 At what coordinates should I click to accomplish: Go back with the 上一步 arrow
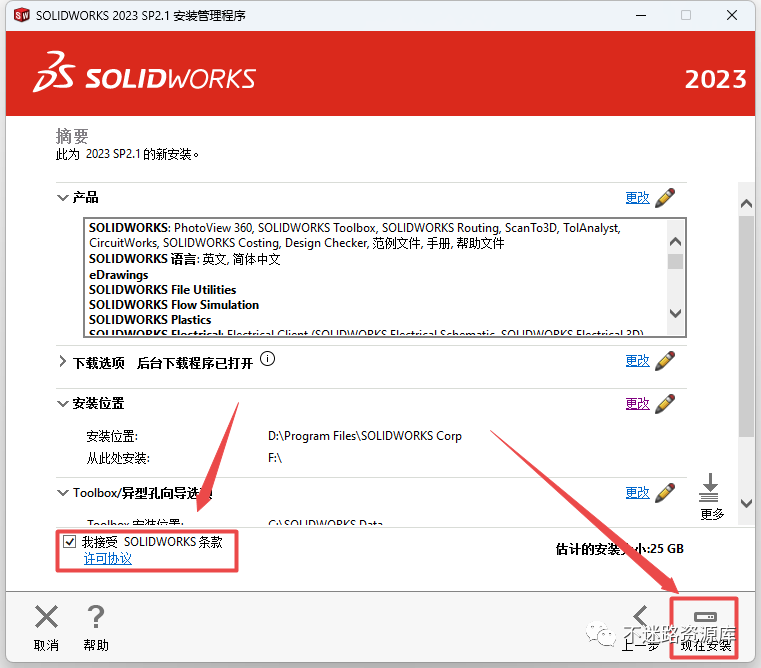coord(641,618)
